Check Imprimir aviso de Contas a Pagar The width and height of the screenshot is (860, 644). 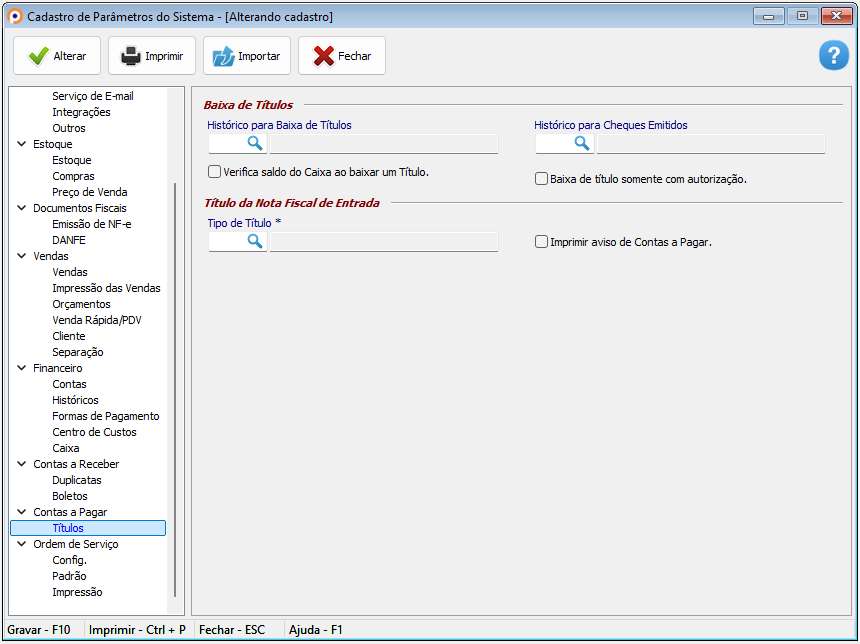coord(541,241)
